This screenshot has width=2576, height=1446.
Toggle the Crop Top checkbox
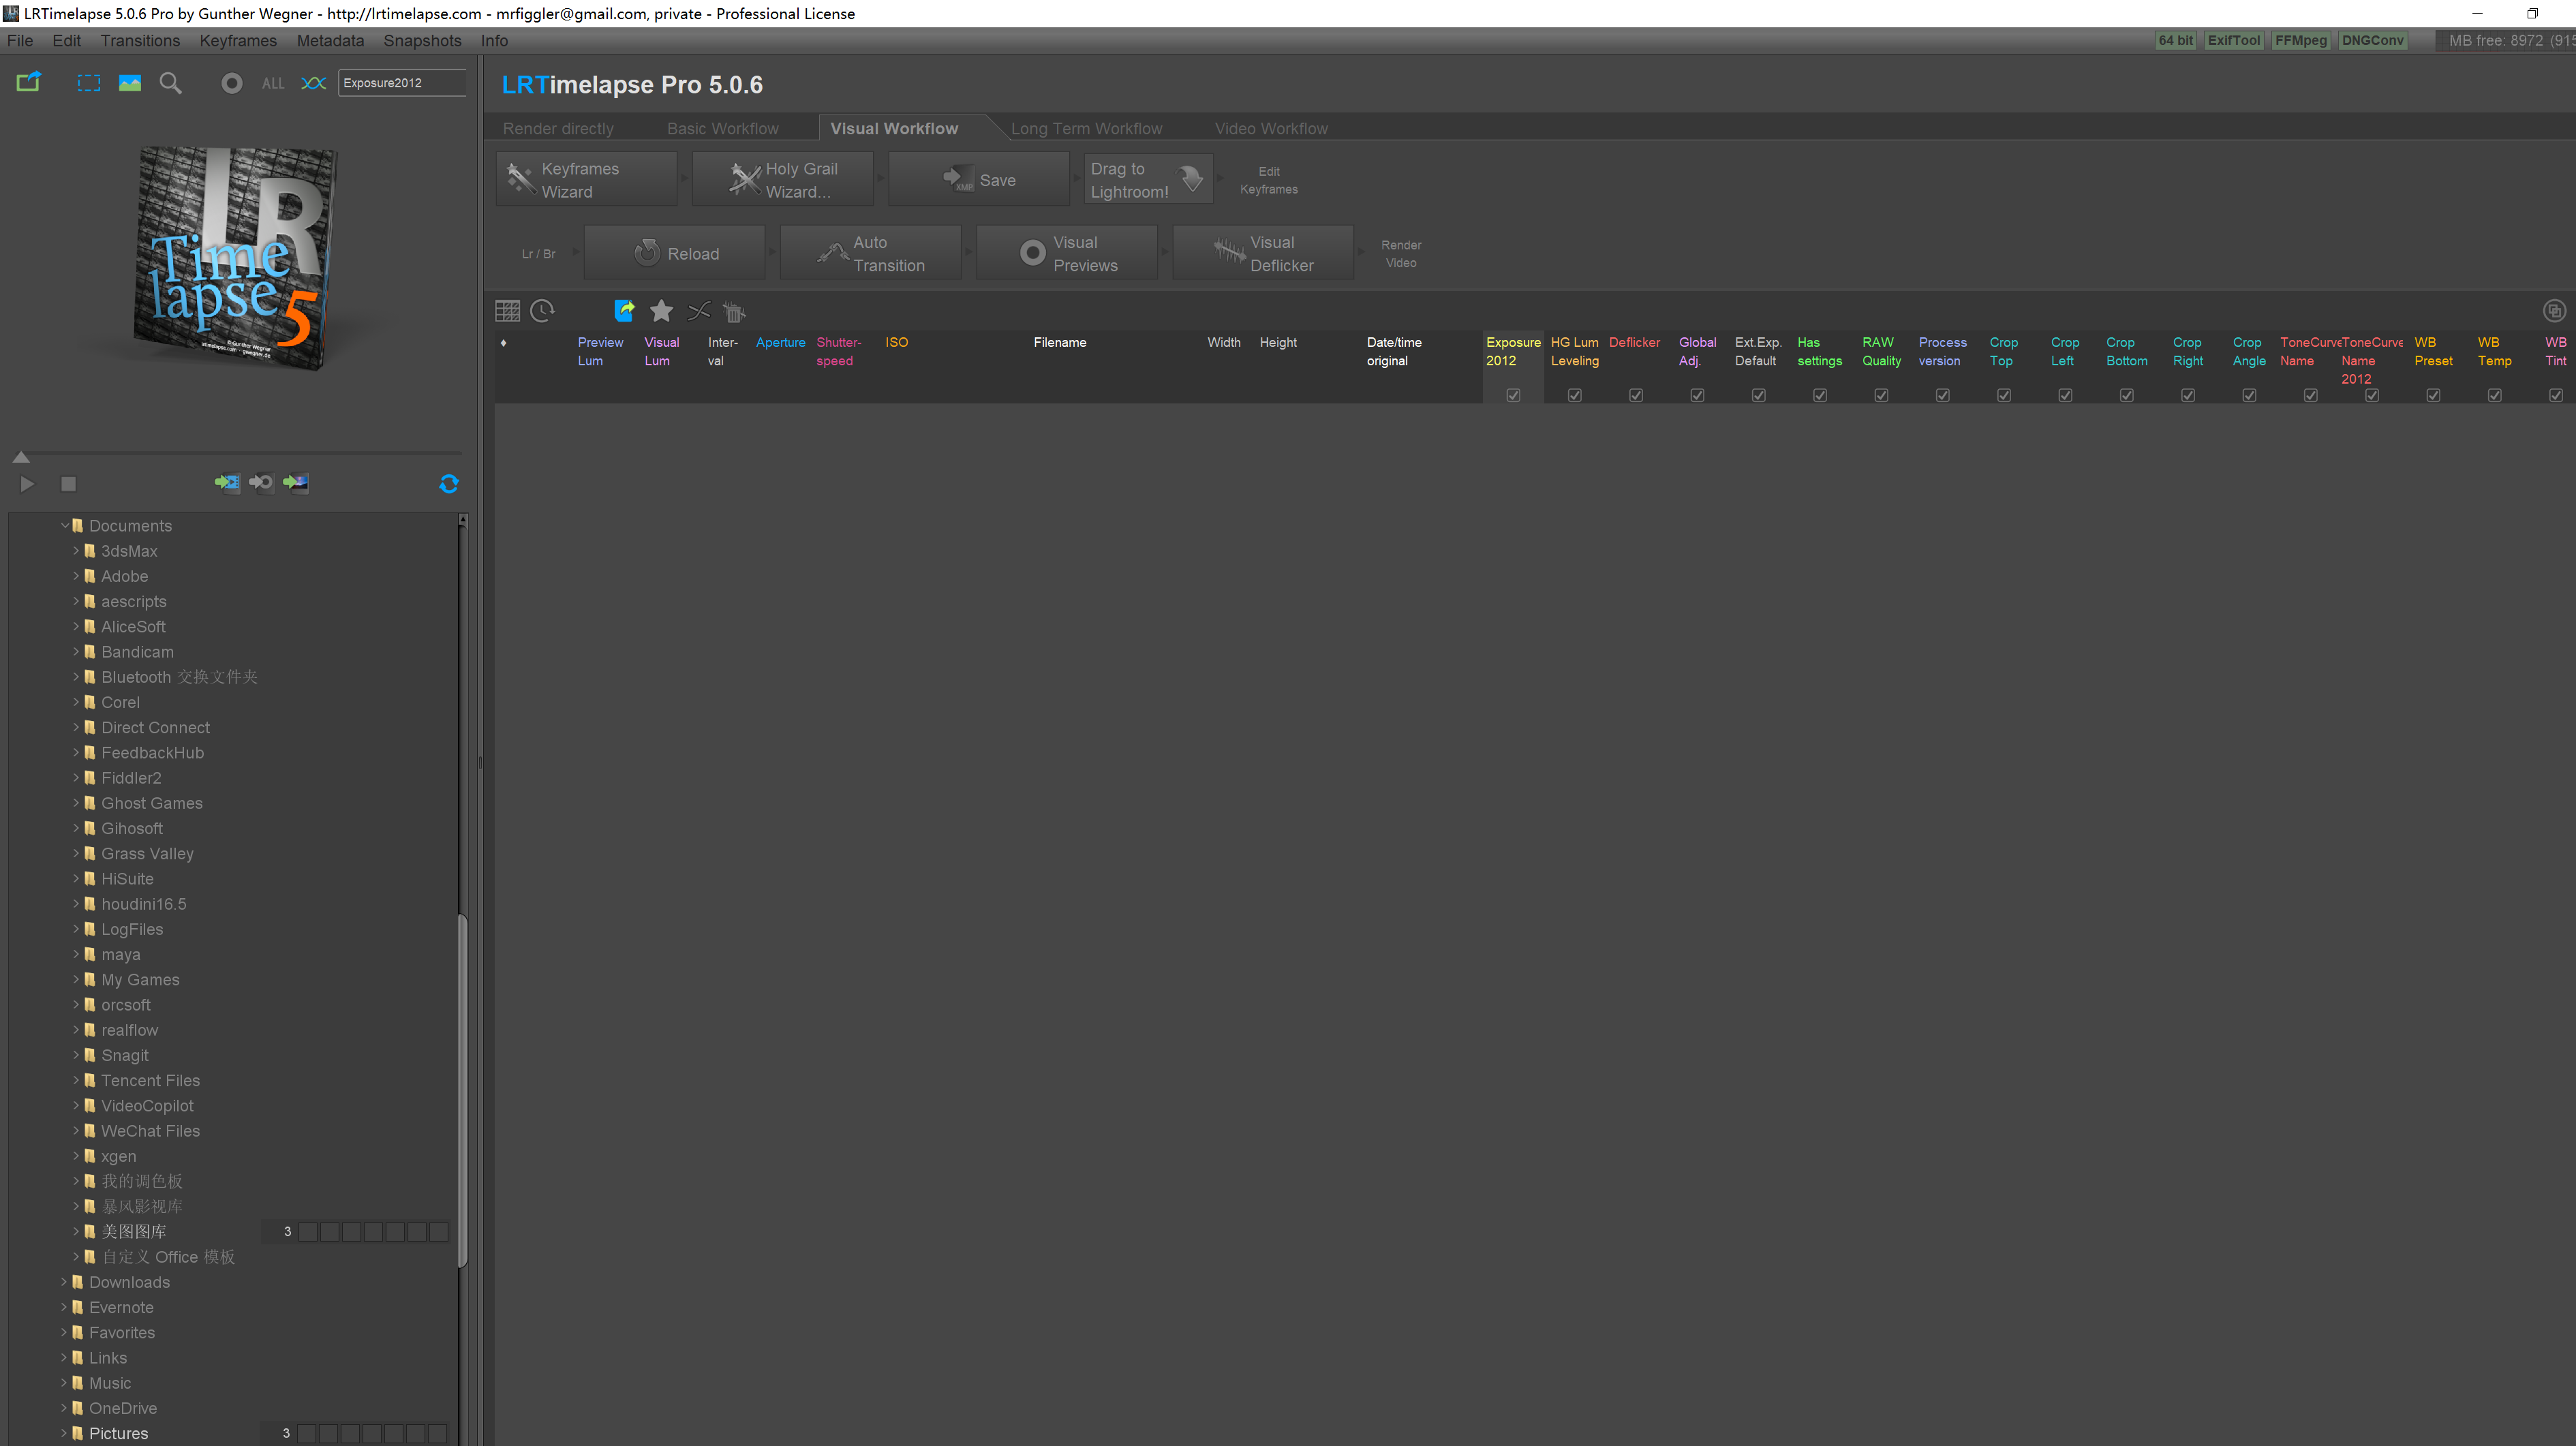pyautogui.click(x=2004, y=395)
